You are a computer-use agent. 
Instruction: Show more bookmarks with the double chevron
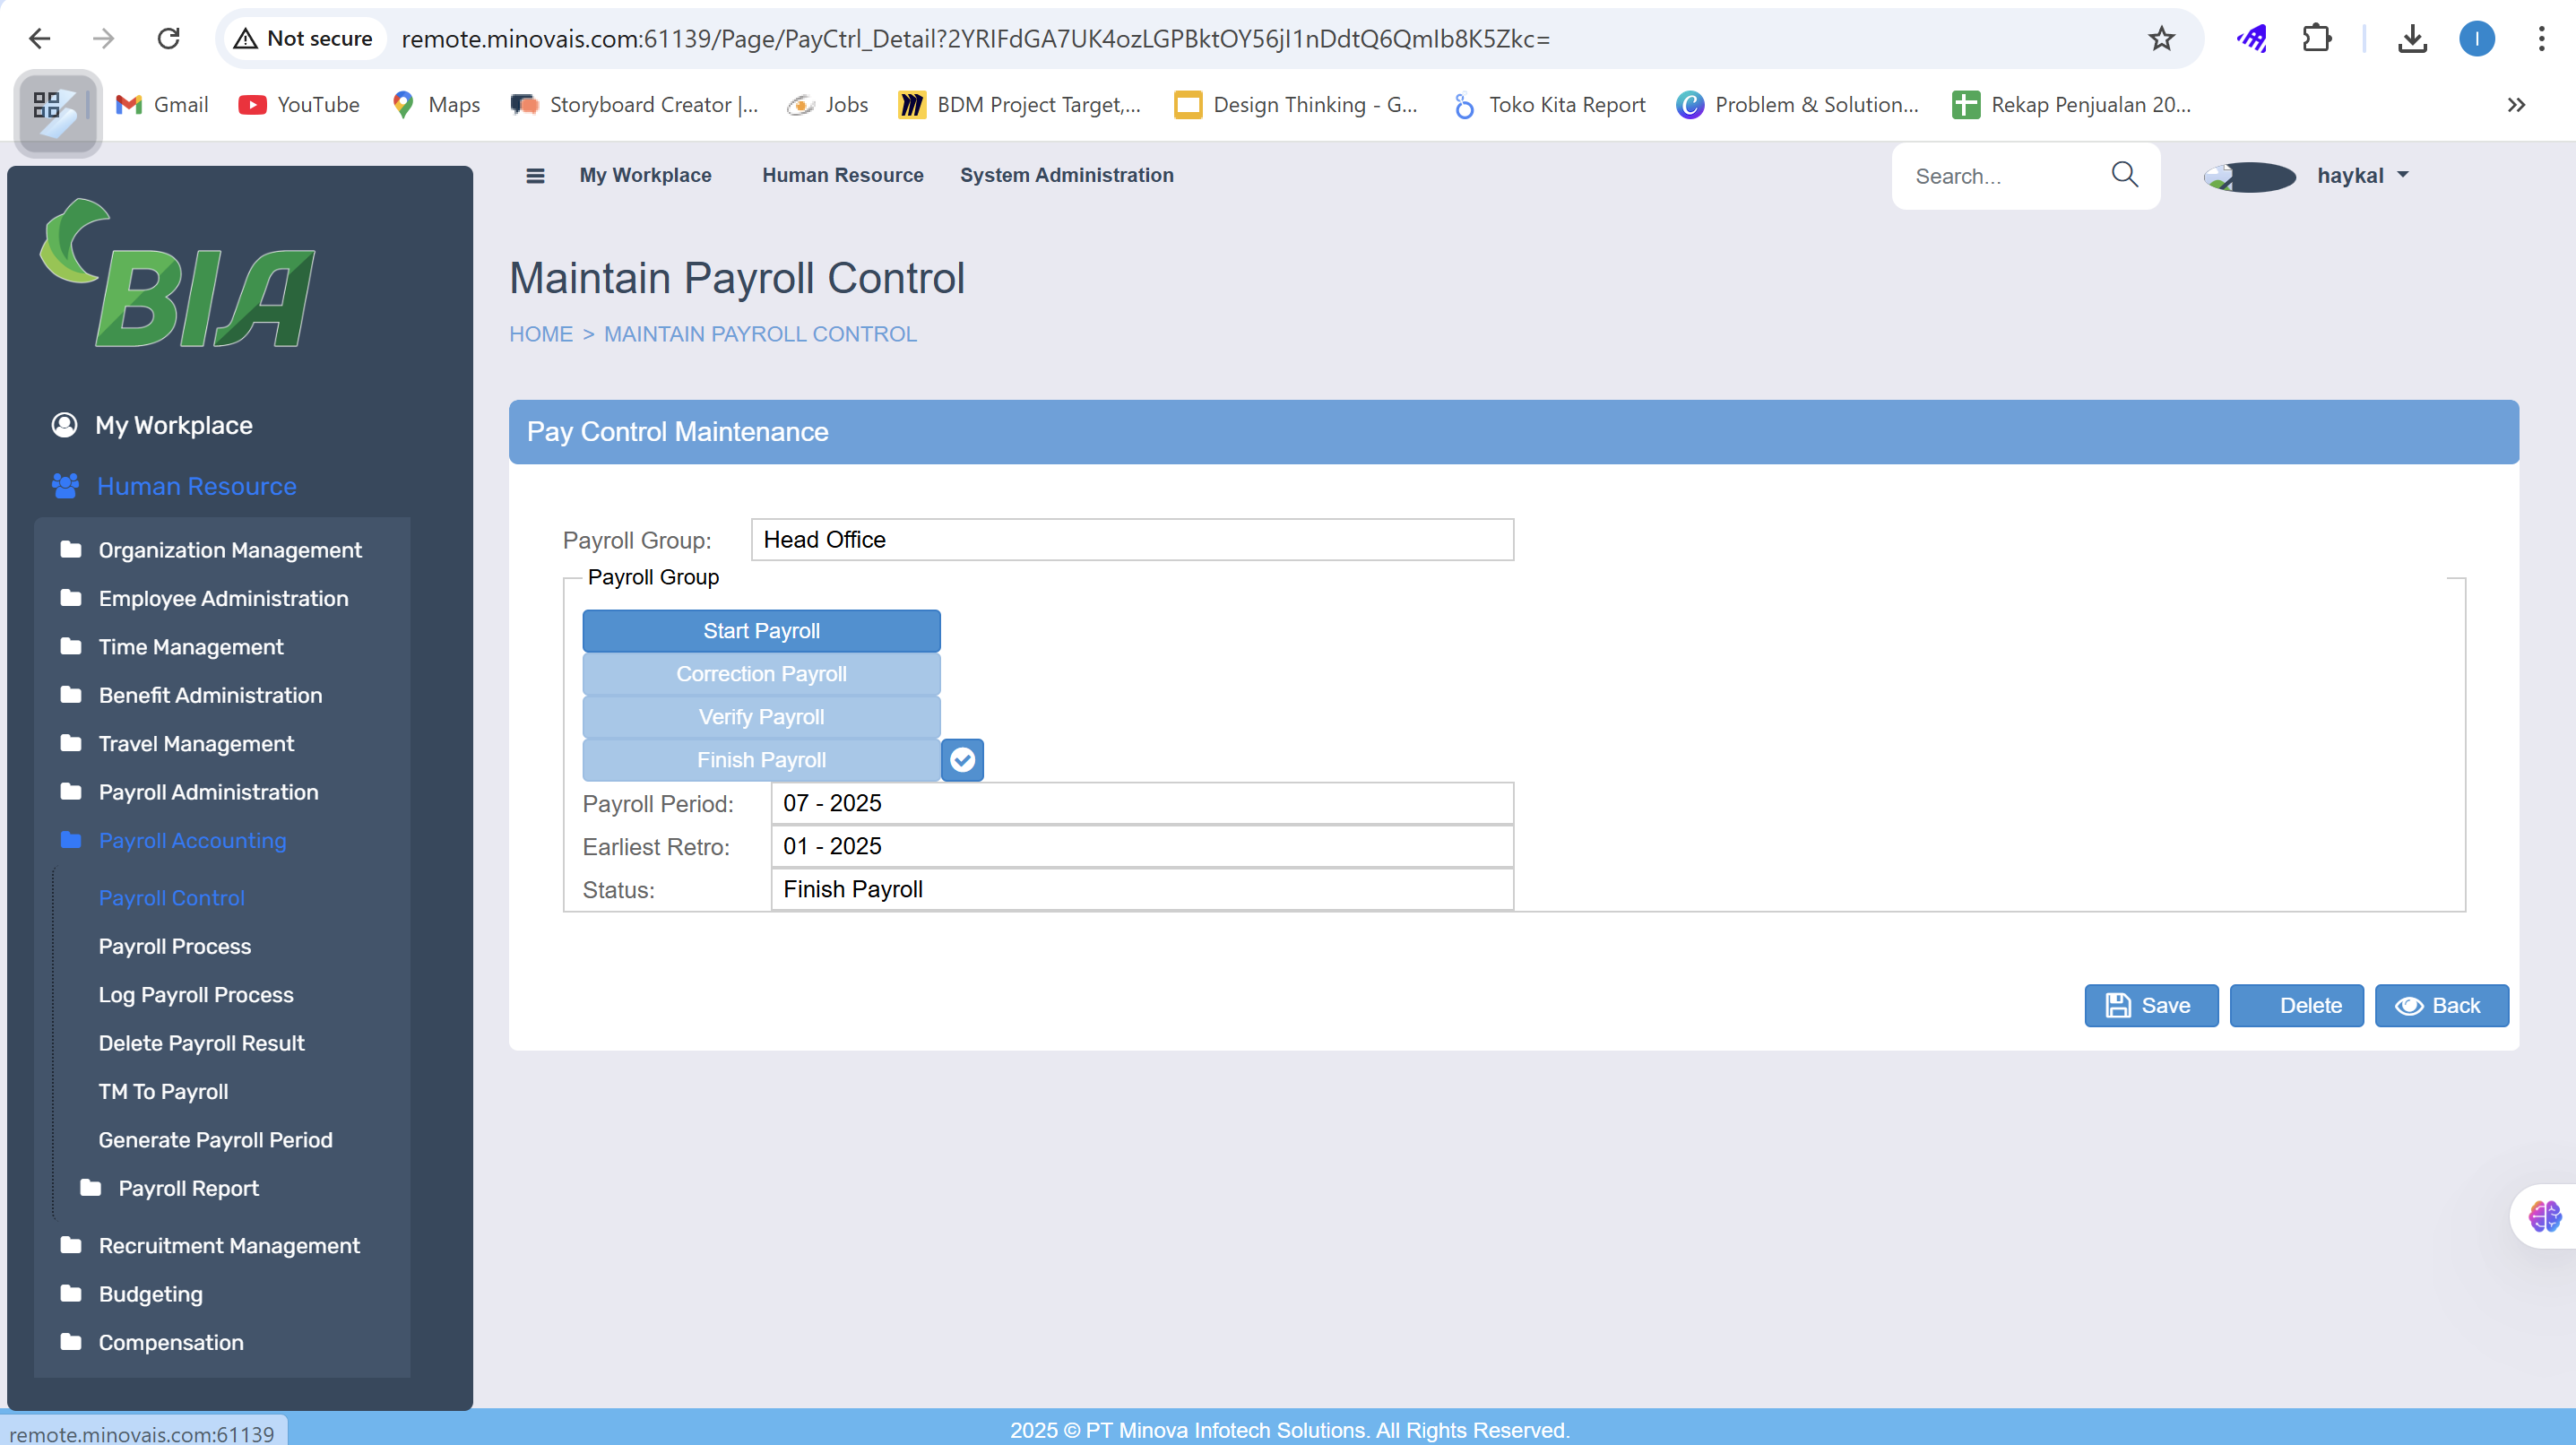pos(2517,105)
